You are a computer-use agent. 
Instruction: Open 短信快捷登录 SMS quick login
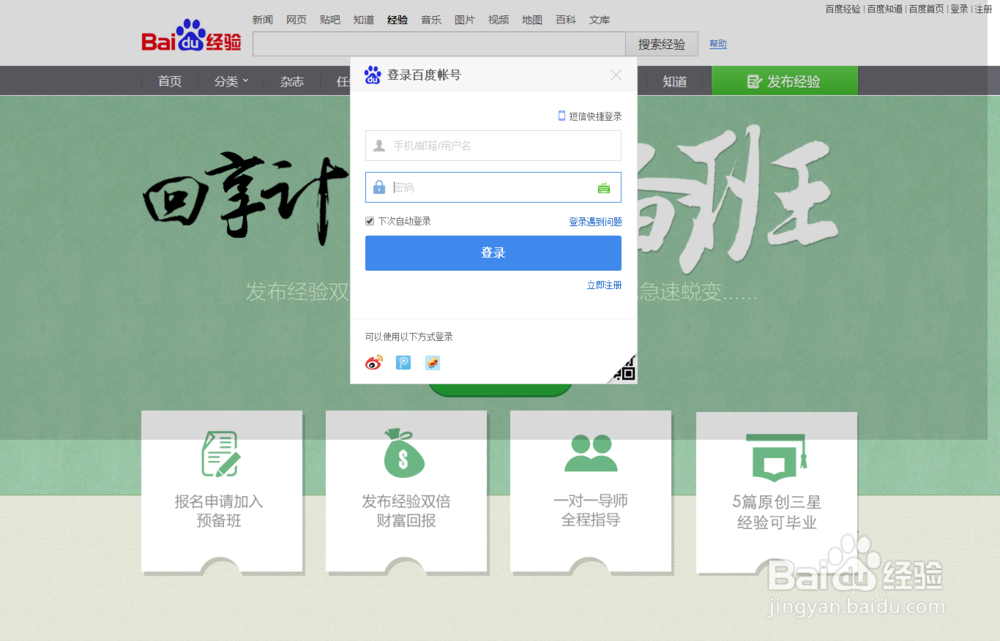tap(590, 116)
